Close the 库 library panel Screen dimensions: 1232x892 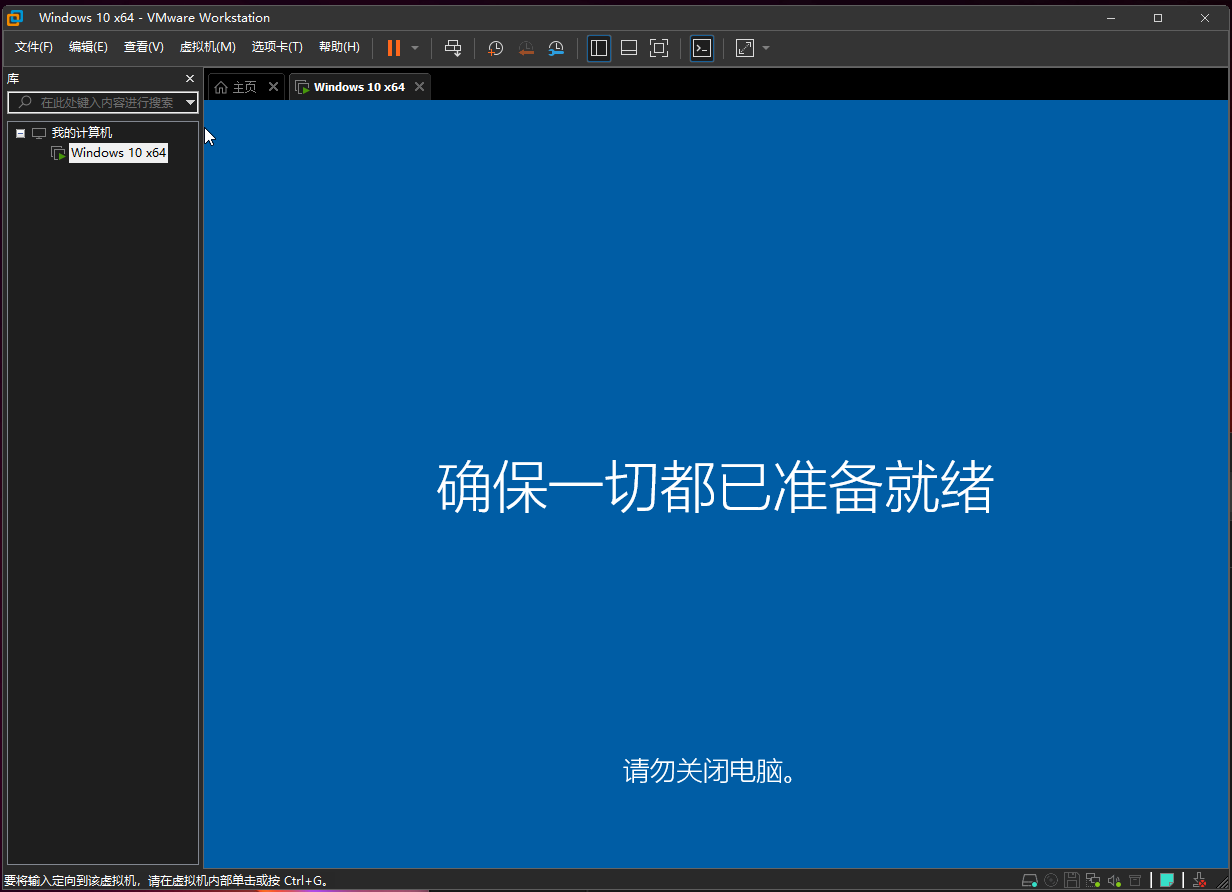point(190,78)
